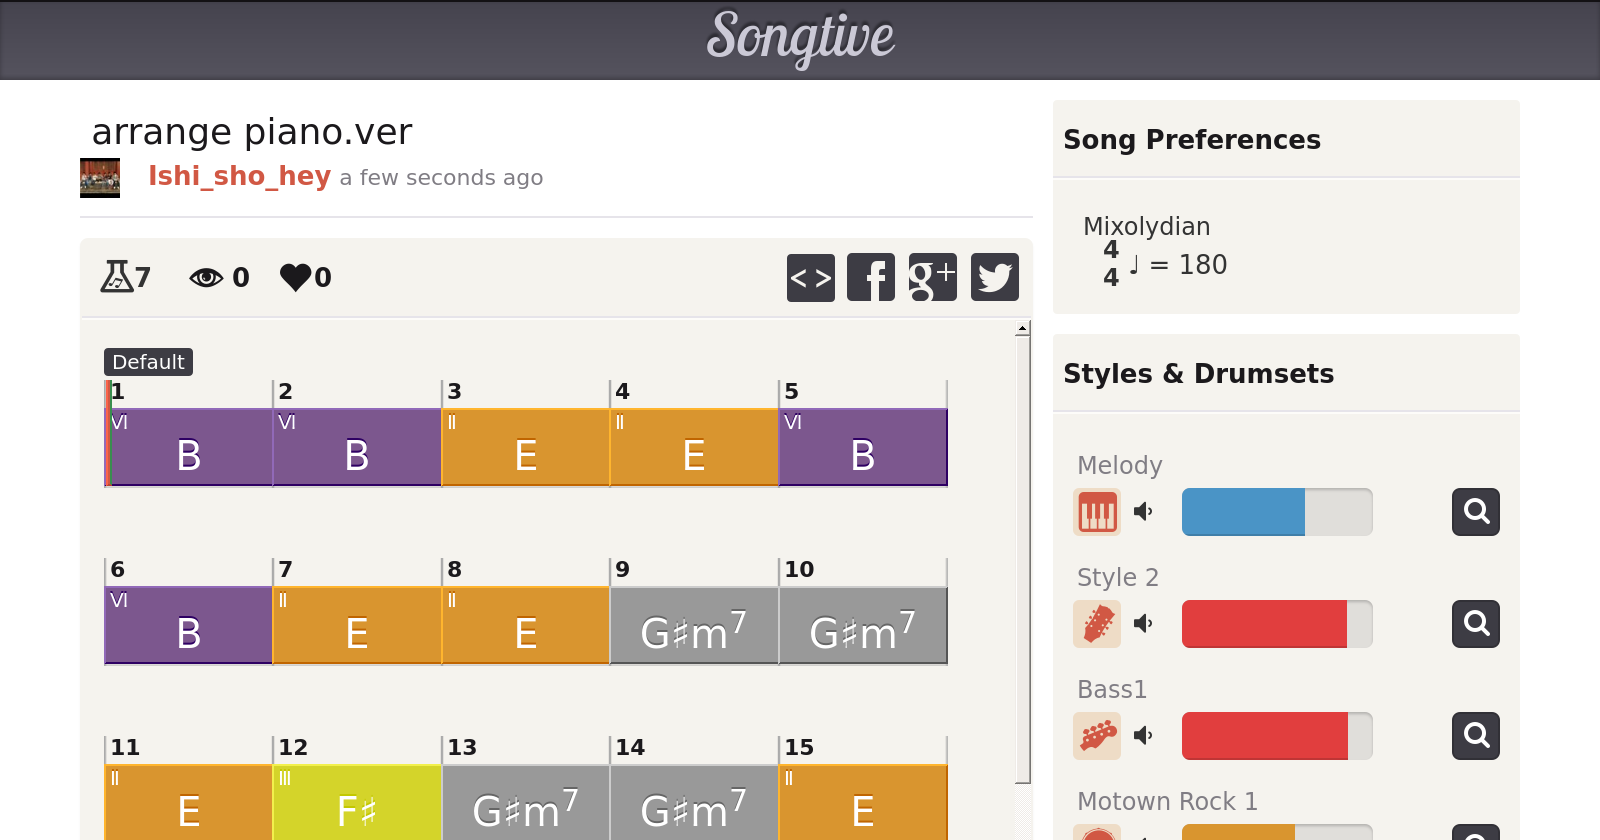Share the song on Google Plus

click(x=932, y=277)
